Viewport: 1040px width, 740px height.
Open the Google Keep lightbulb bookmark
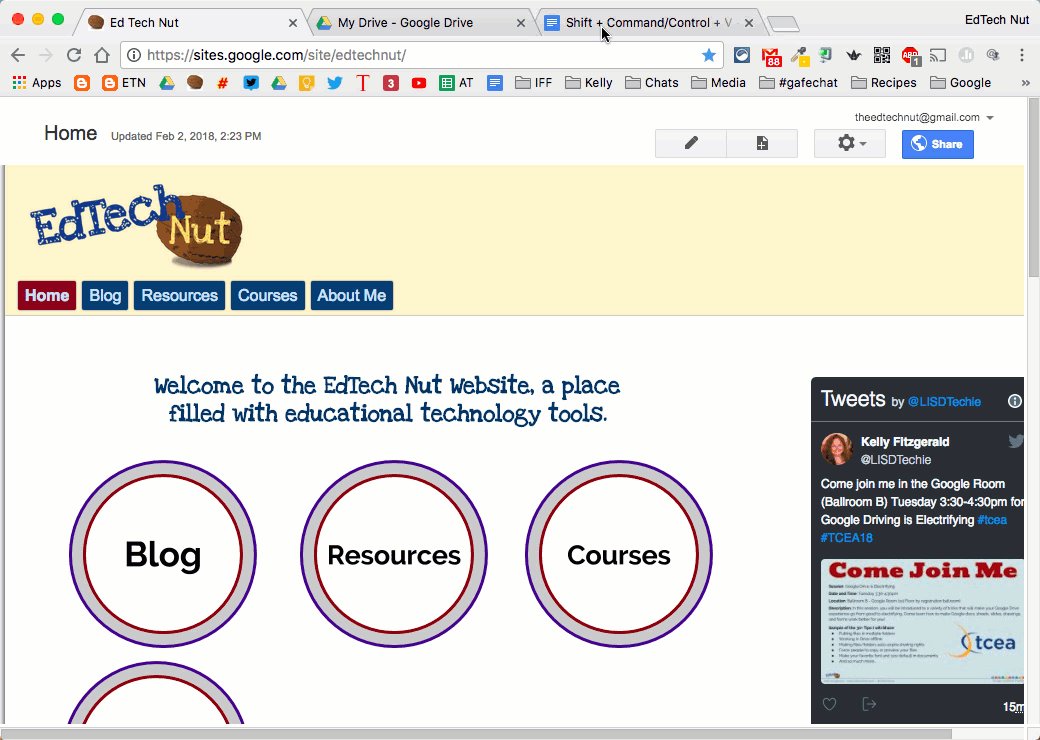point(306,83)
